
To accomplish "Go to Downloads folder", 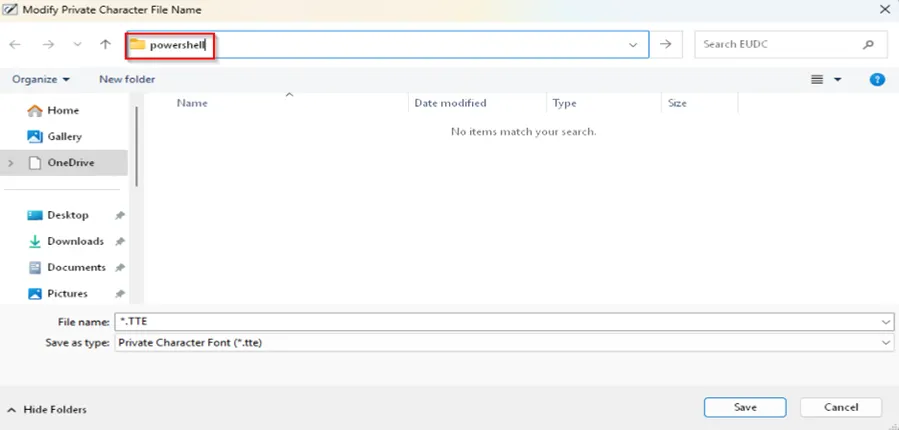I will coord(75,241).
